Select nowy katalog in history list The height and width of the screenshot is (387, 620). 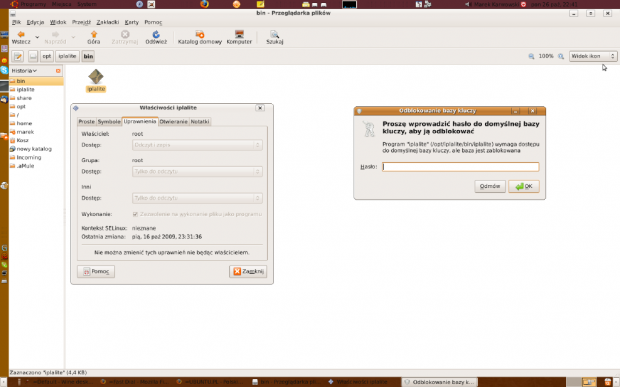(36, 149)
